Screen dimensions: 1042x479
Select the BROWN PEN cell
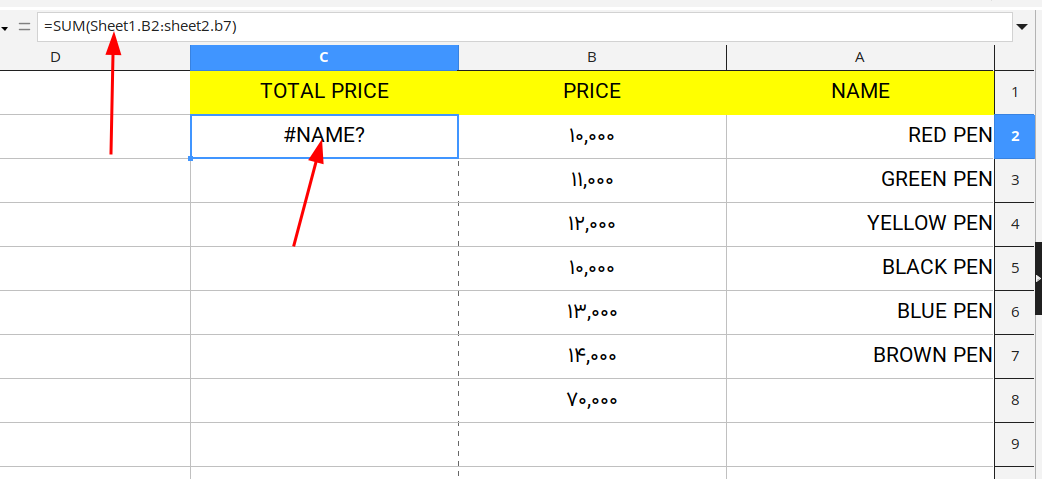[x=860, y=356]
